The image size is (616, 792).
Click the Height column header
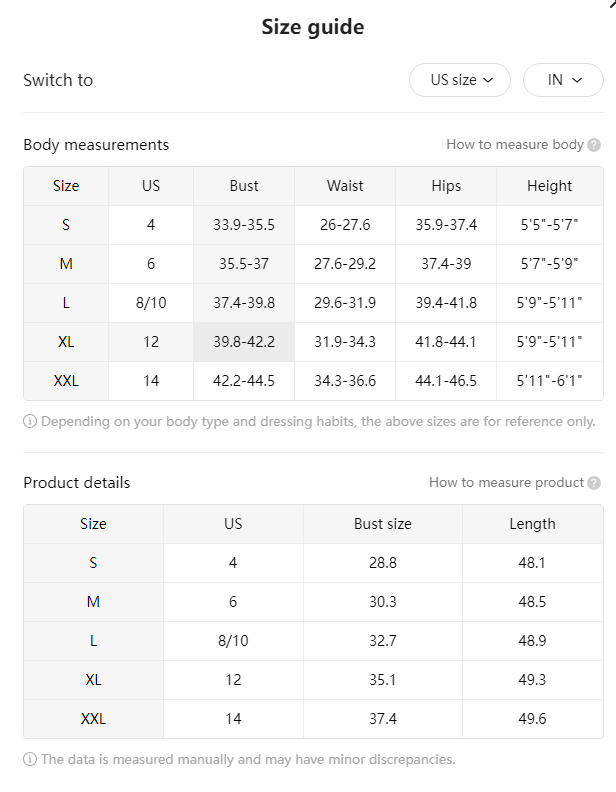pos(549,186)
